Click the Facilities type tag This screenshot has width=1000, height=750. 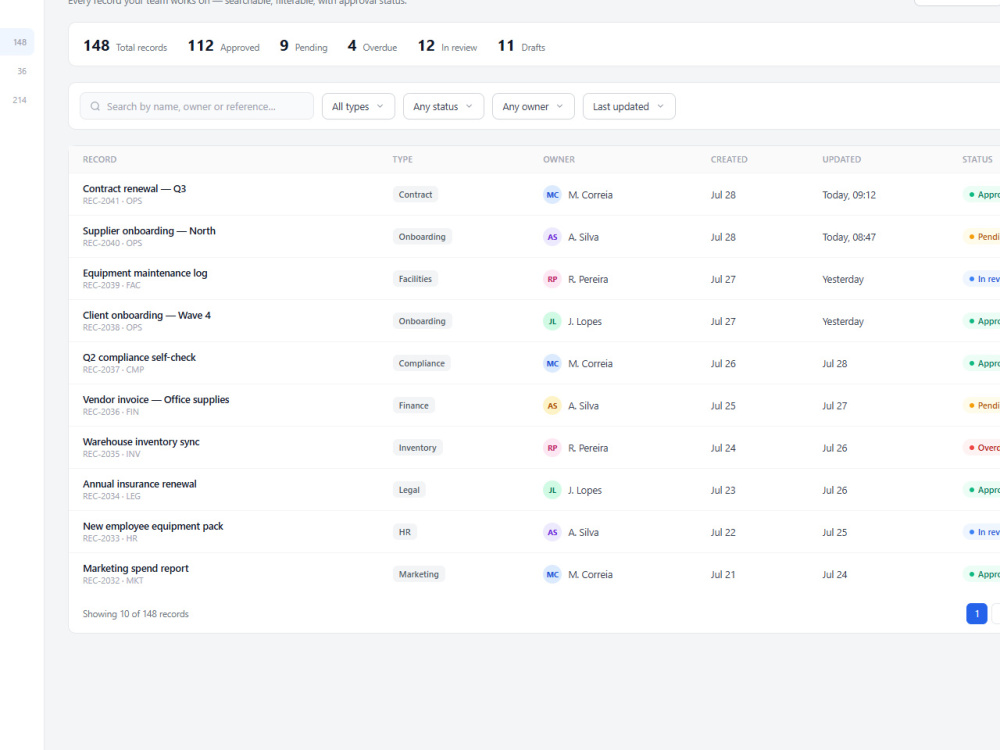(415, 279)
